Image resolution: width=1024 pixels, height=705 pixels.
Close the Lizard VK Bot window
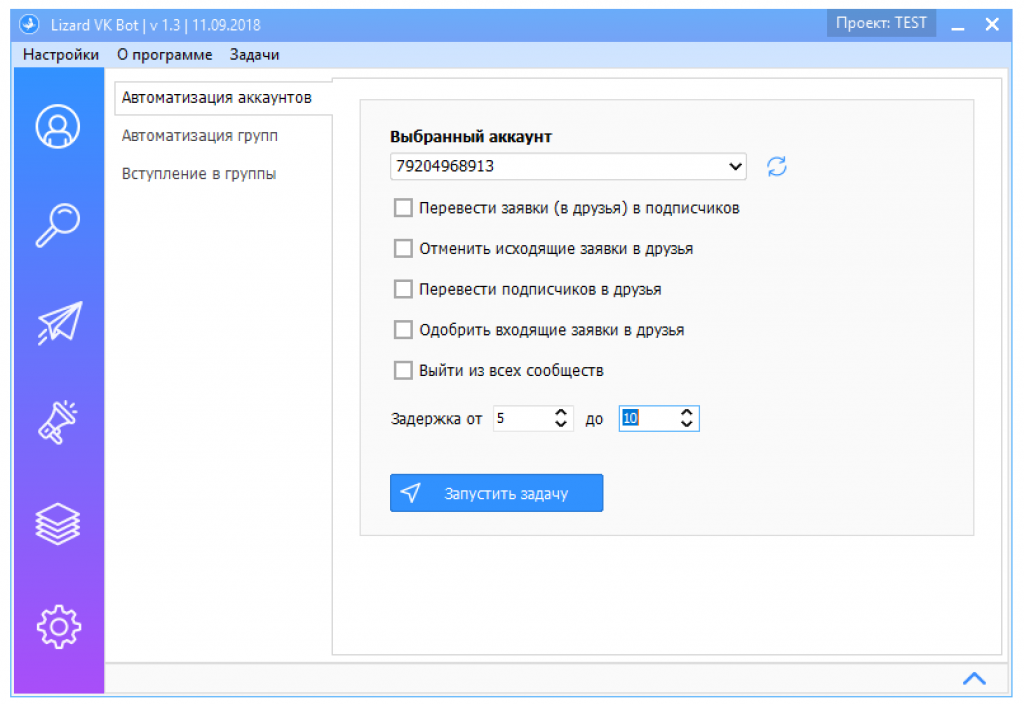coord(992,25)
